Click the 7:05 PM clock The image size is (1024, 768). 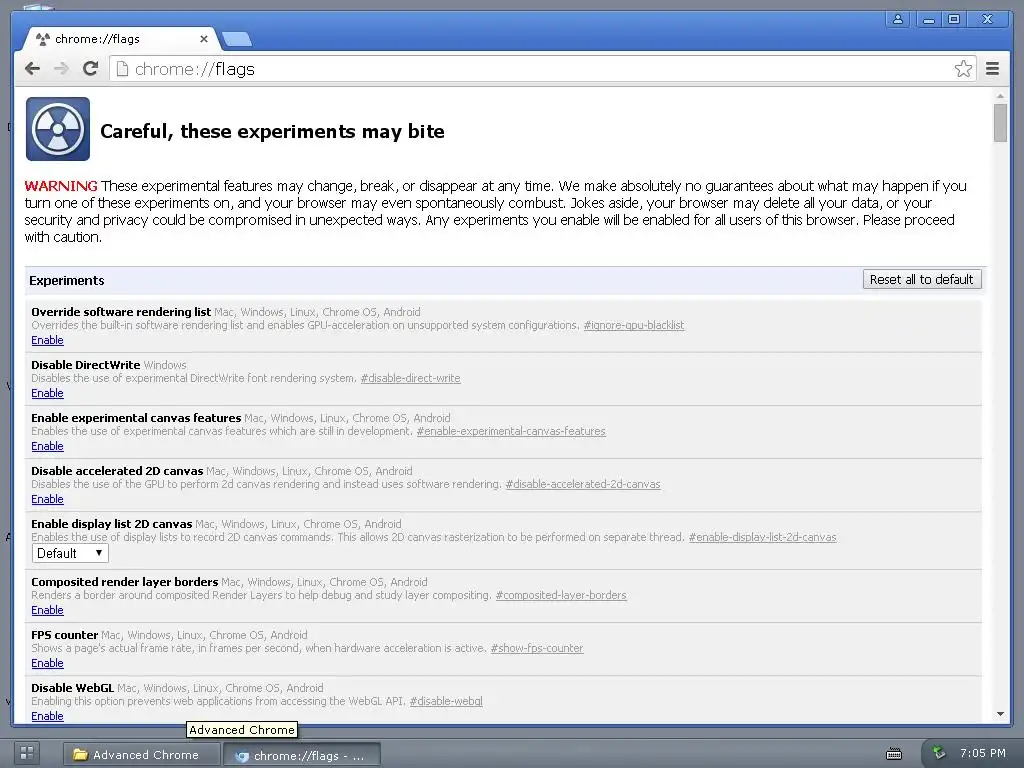point(982,753)
